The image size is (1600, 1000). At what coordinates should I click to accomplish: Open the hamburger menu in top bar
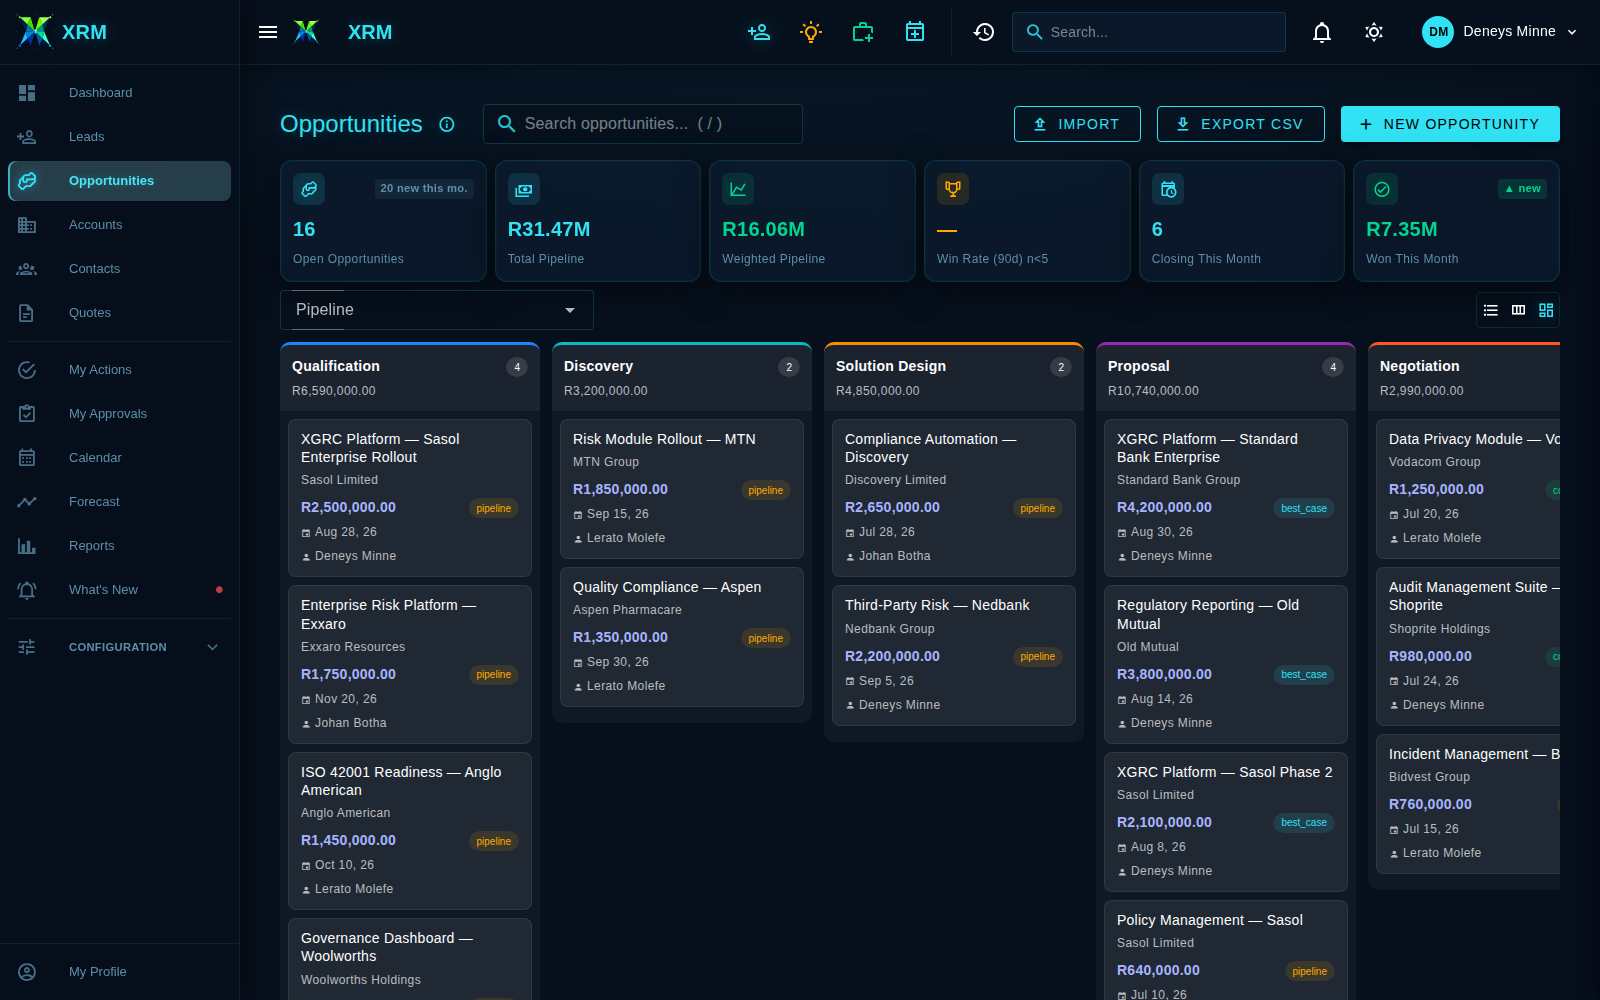pyautogui.click(x=268, y=32)
